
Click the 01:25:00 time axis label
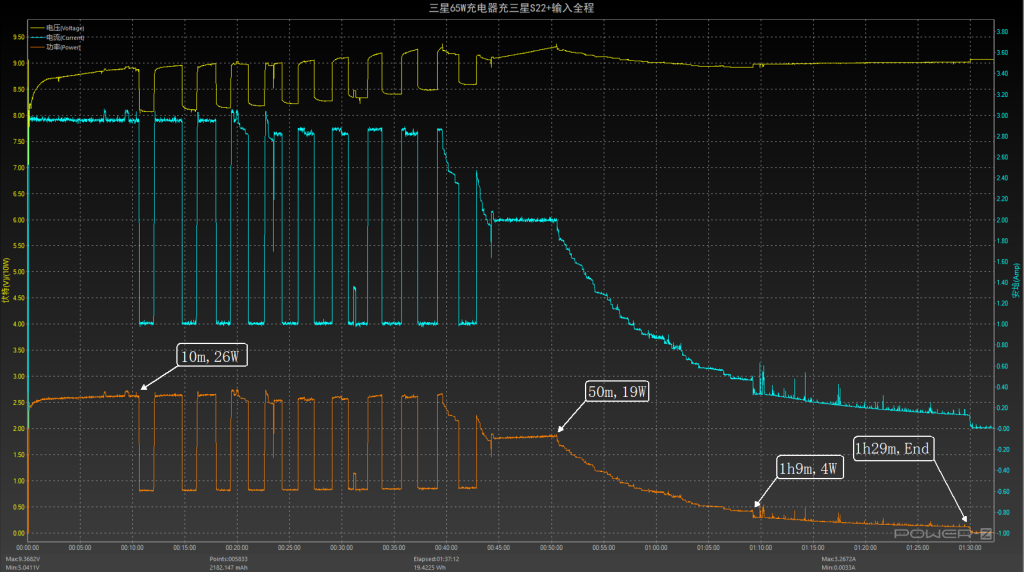point(917,548)
